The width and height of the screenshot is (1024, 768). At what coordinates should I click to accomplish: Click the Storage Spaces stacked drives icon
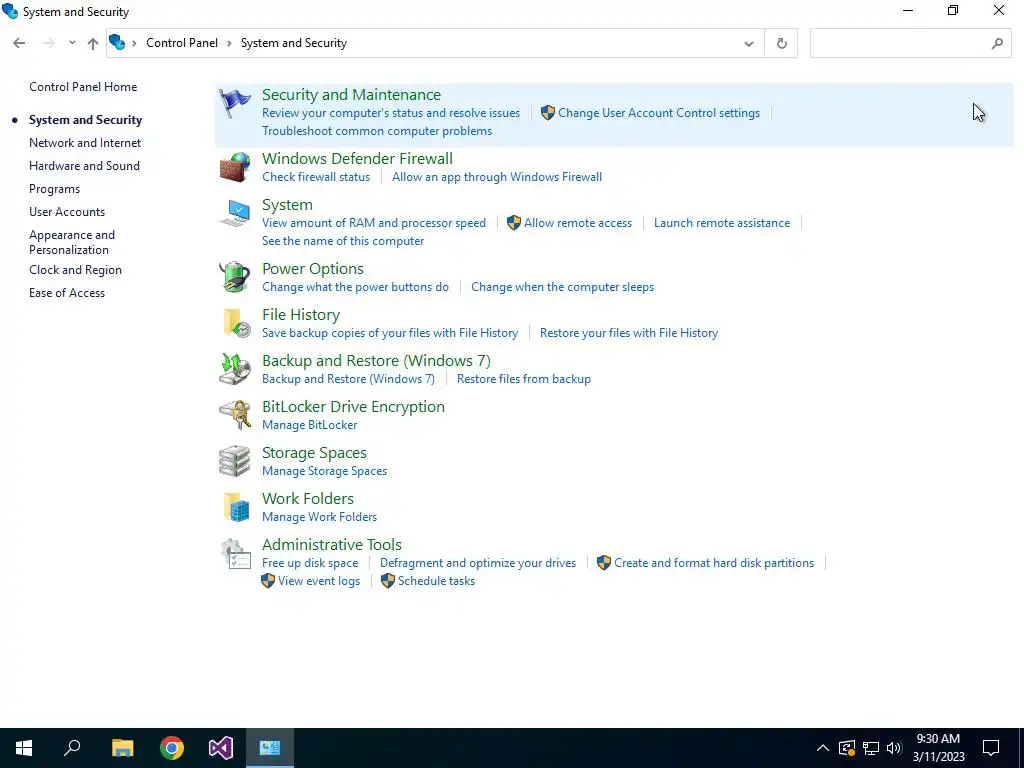[x=234, y=461]
